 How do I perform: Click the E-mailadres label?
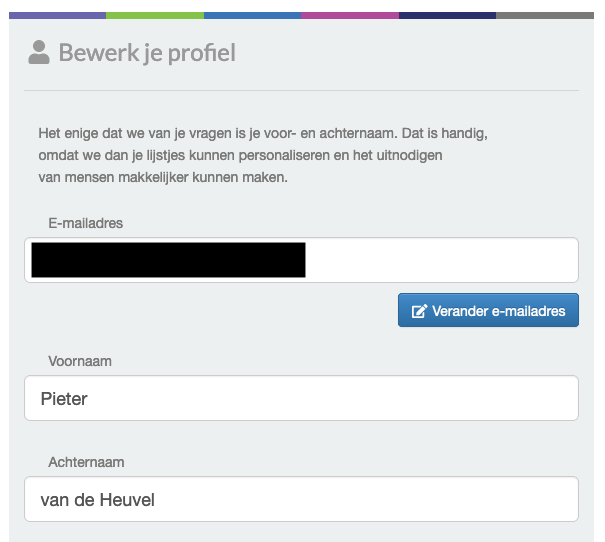click(85, 223)
